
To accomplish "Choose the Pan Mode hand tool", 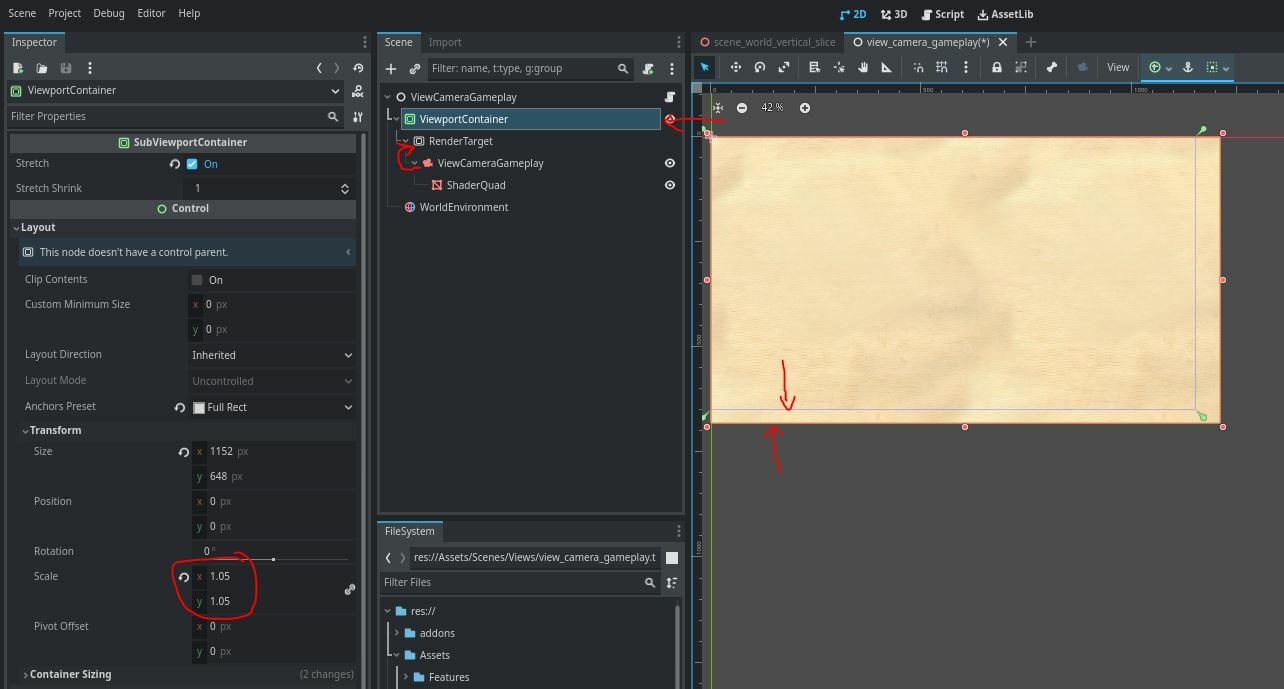I will [x=863, y=67].
